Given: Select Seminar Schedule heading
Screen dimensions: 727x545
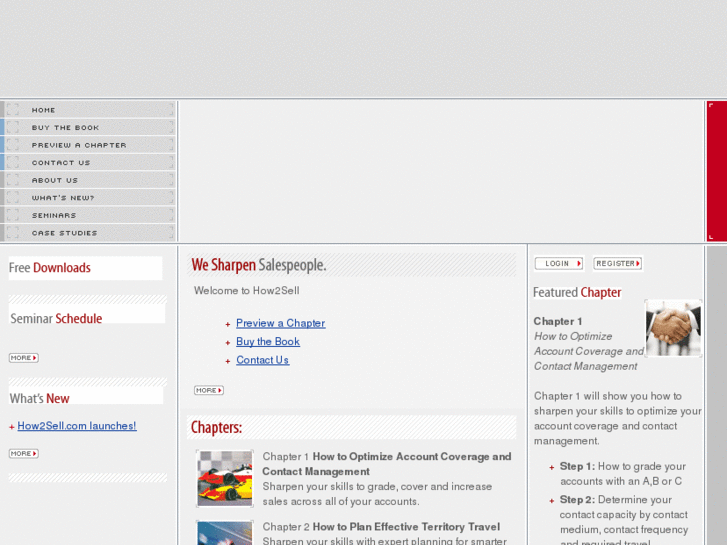Looking at the screenshot, I should click(56, 319).
